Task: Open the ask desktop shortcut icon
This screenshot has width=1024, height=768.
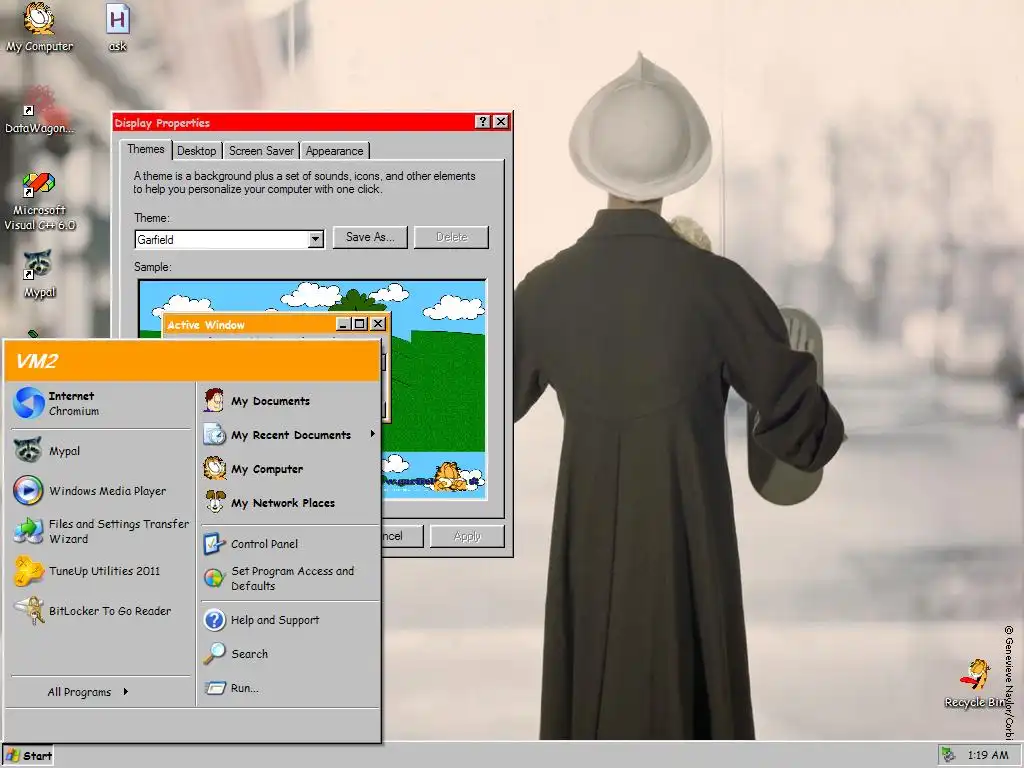Action: click(118, 19)
